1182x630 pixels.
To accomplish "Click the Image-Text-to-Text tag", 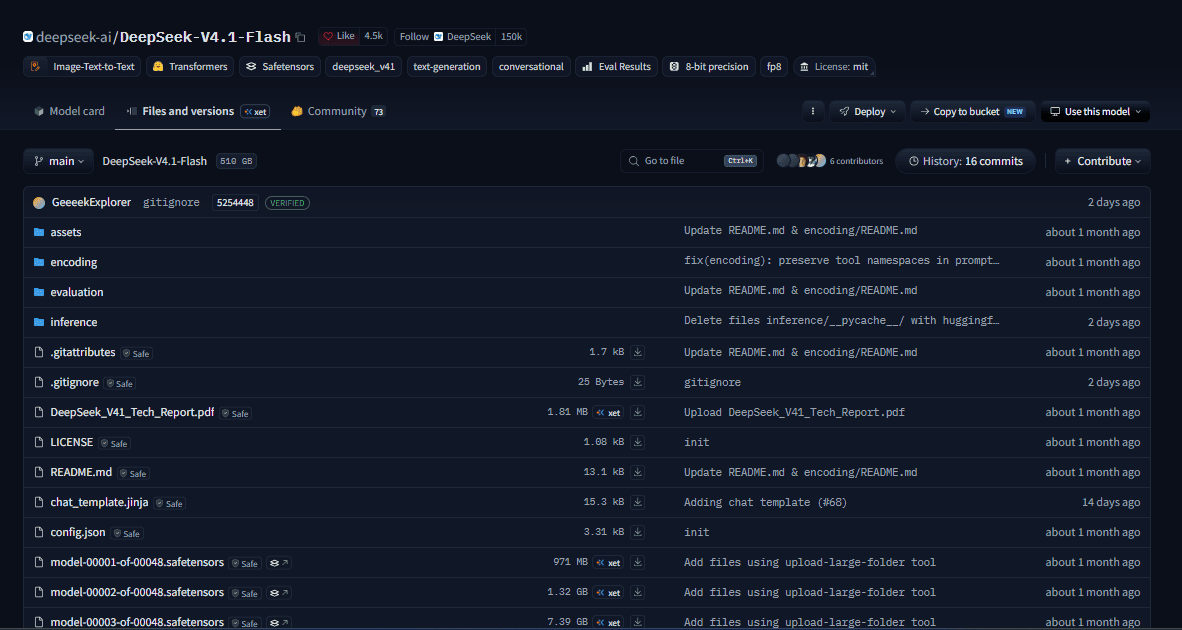I will coord(82,66).
